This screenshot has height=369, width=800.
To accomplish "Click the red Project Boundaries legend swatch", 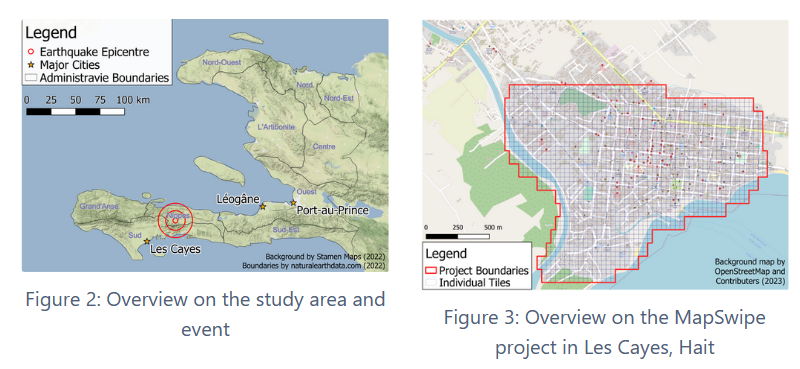I will 432,270.
